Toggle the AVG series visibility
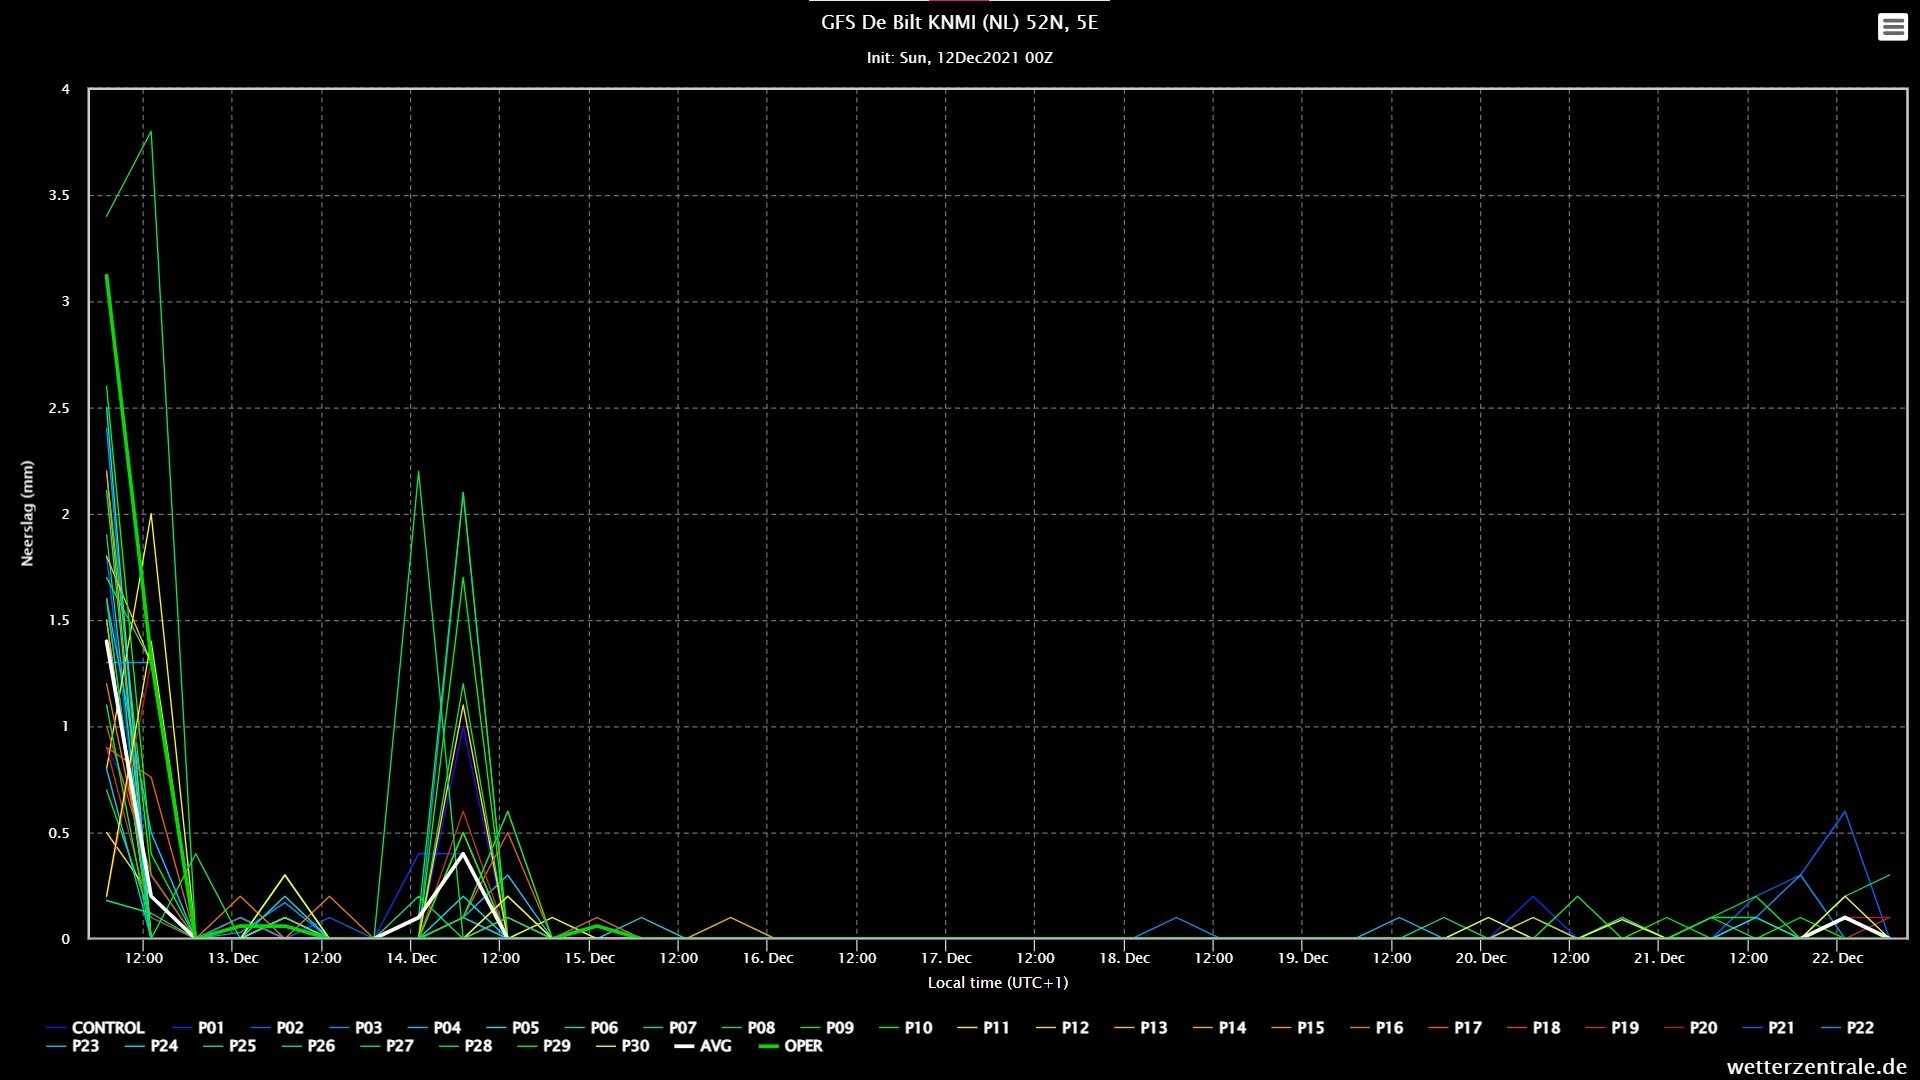The width and height of the screenshot is (1920, 1080). [x=703, y=1046]
